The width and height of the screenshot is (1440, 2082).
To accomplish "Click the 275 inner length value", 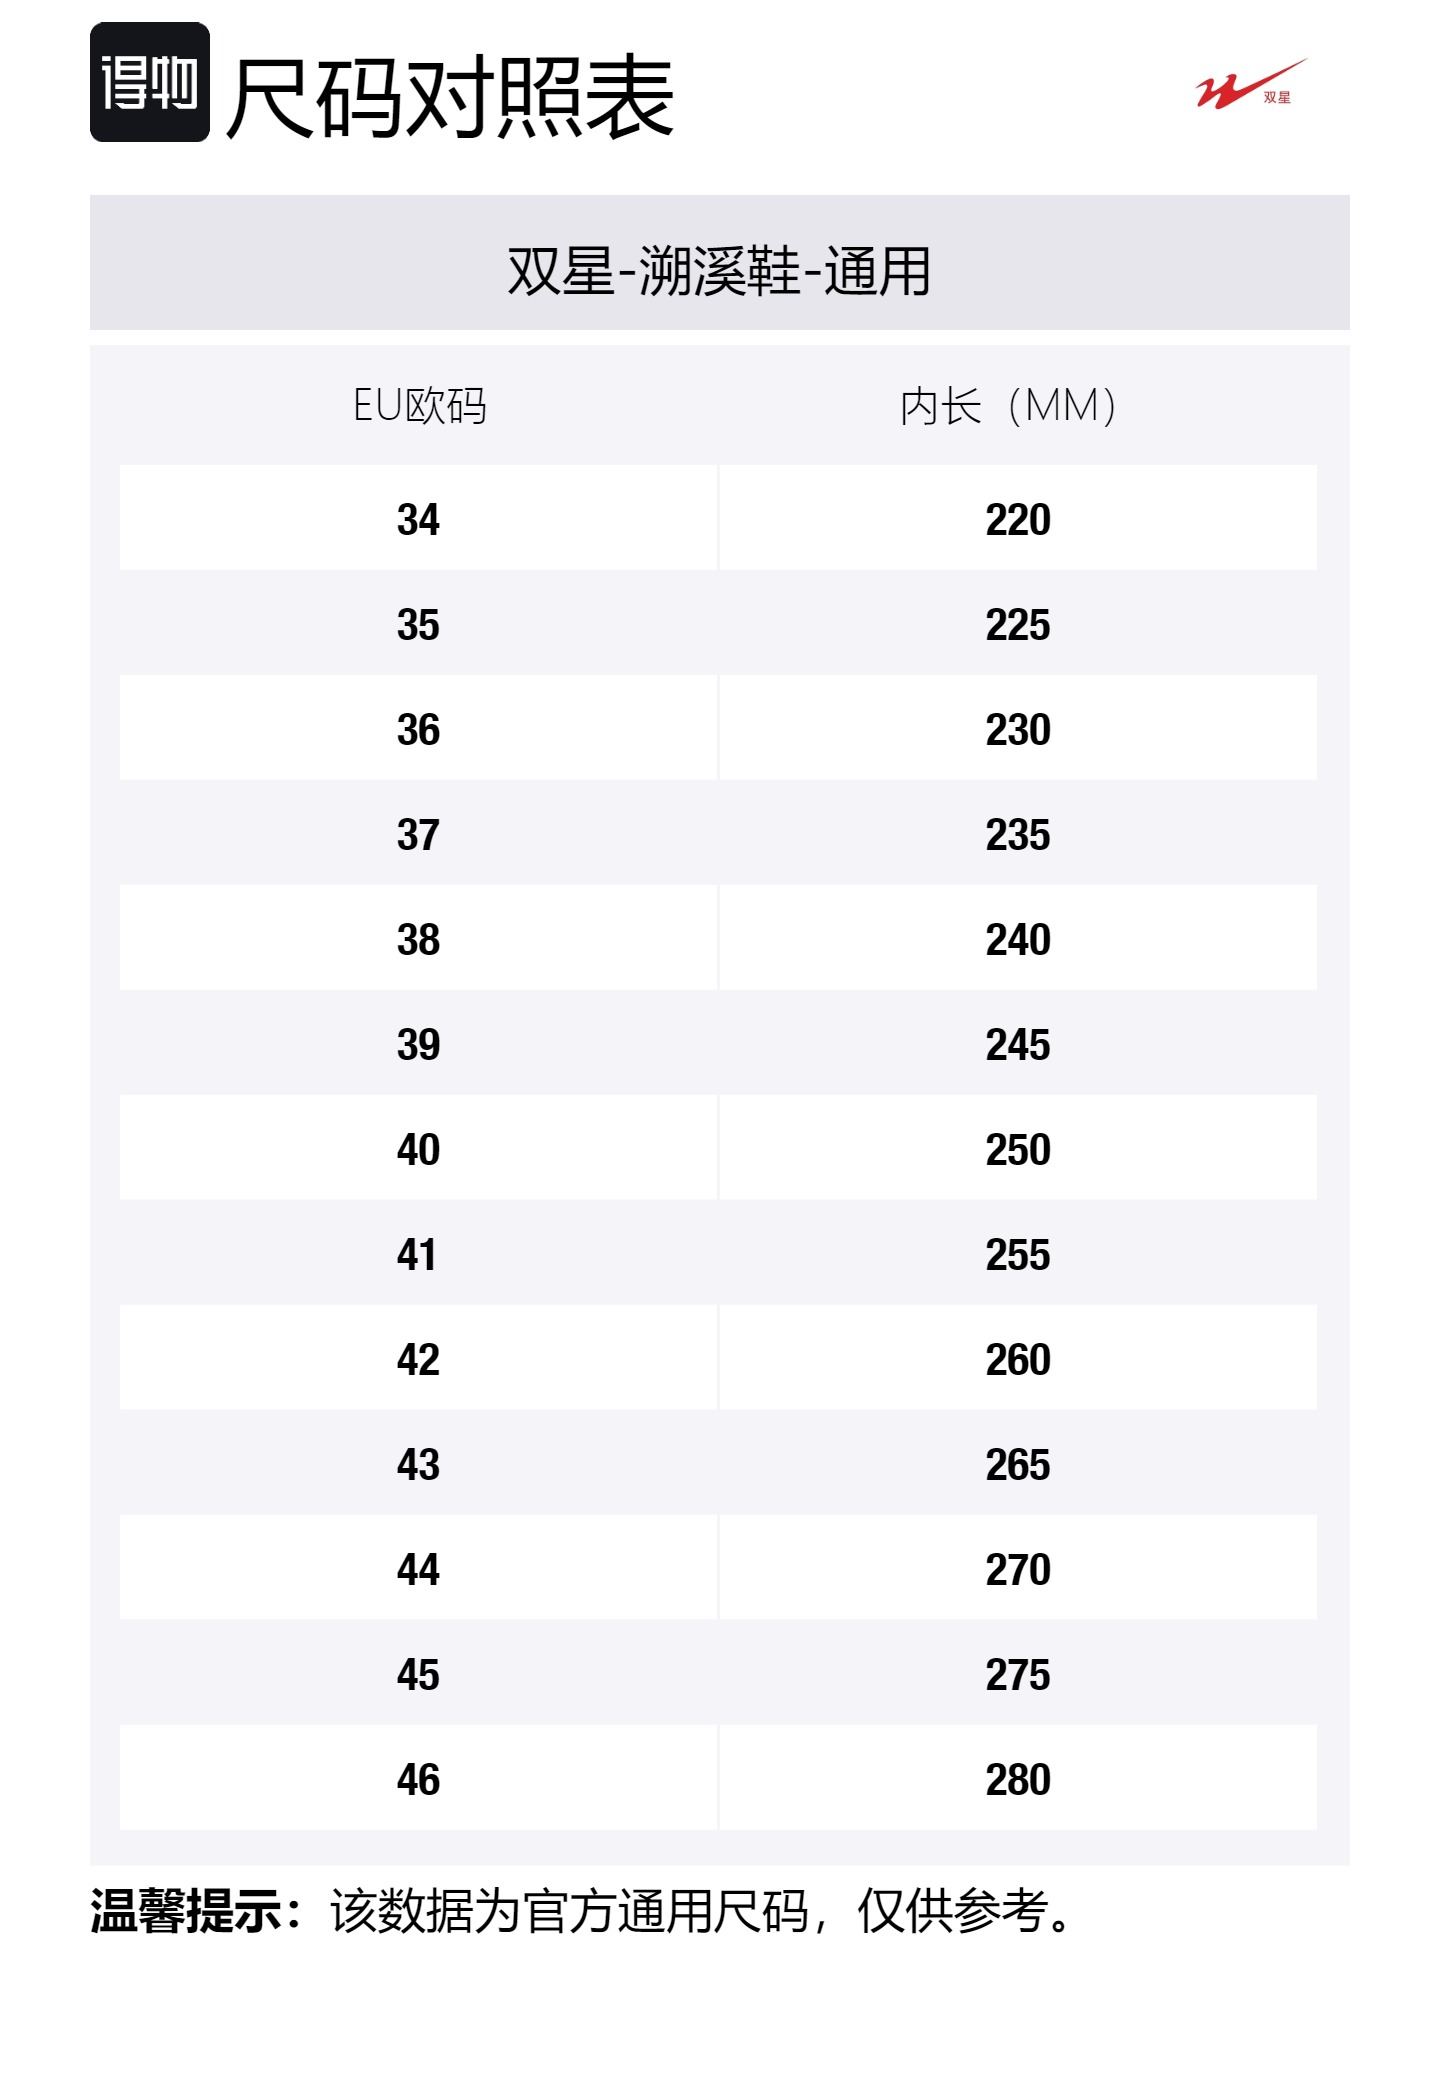I will 1017,1674.
